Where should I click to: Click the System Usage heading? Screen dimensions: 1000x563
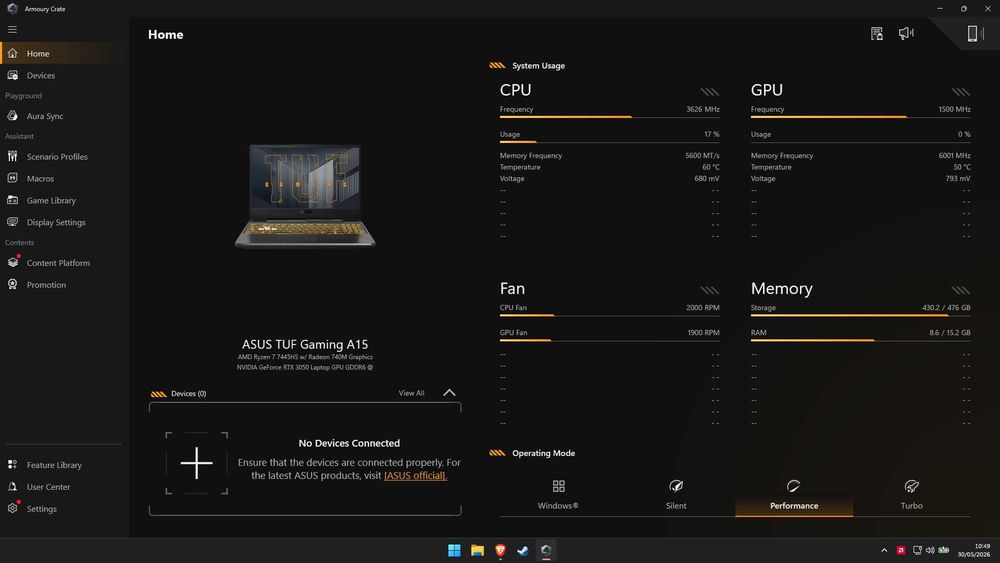[x=538, y=66]
